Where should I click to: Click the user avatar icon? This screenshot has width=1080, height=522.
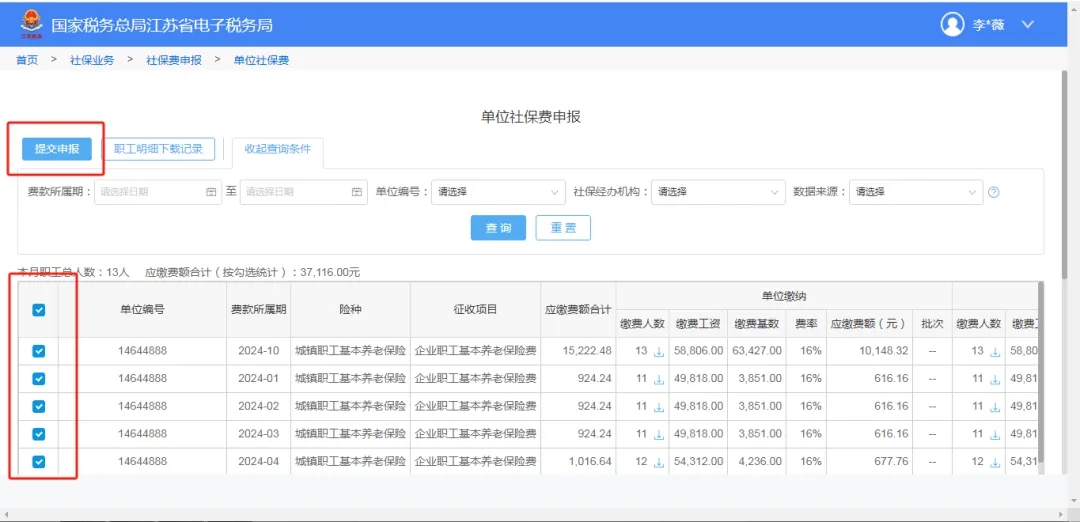pyautogui.click(x=952, y=25)
